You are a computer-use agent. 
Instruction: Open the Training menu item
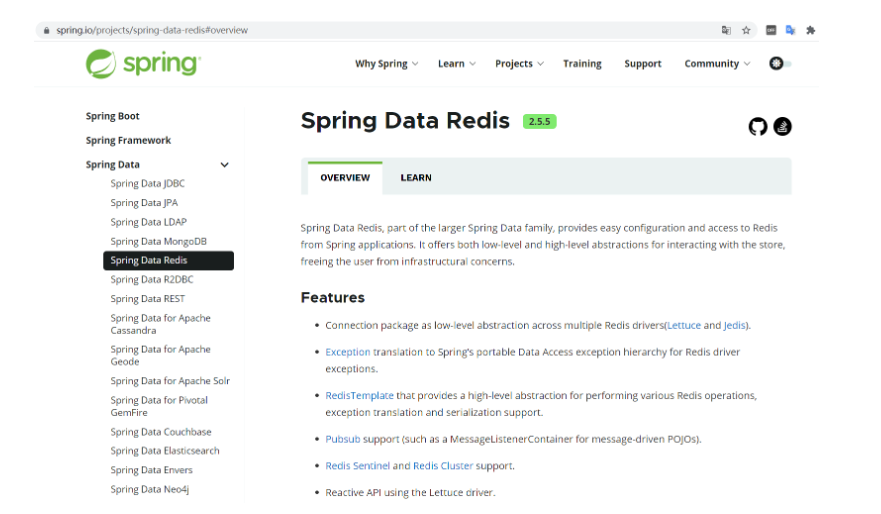click(582, 63)
